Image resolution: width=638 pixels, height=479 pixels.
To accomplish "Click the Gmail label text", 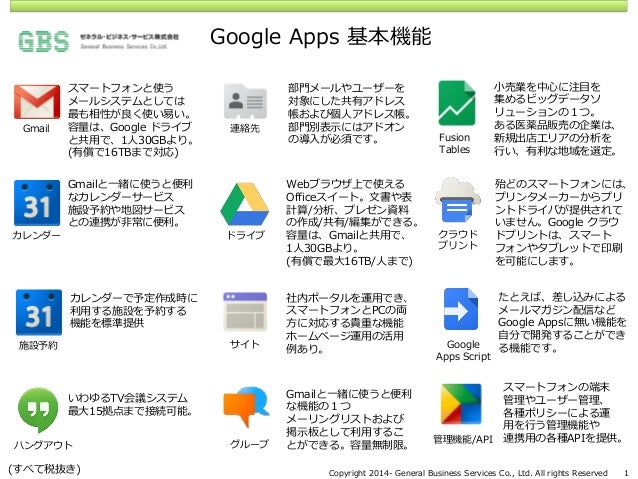I will 36,129.
